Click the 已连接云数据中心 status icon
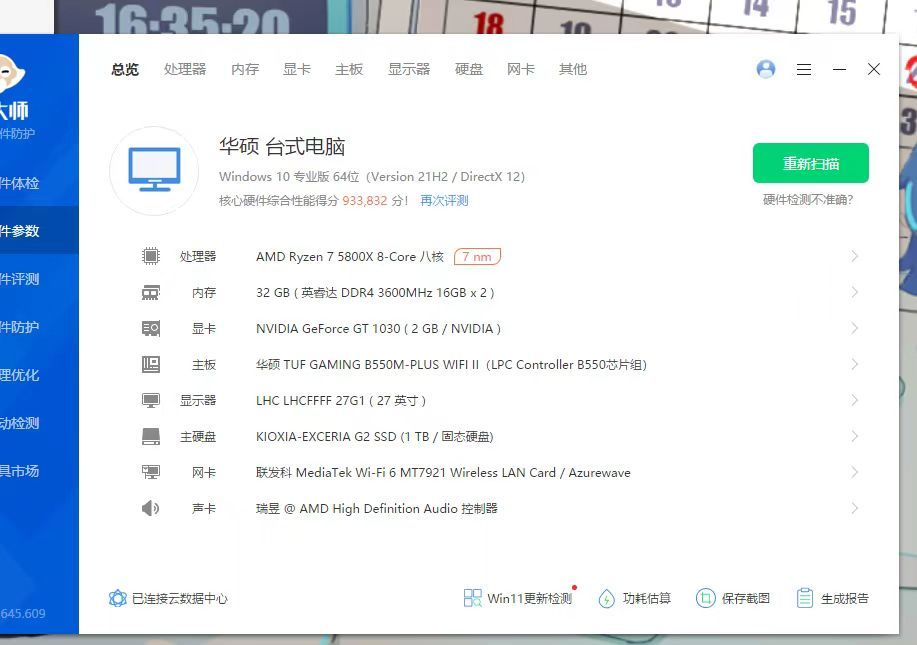This screenshot has width=917, height=645. pos(118,598)
